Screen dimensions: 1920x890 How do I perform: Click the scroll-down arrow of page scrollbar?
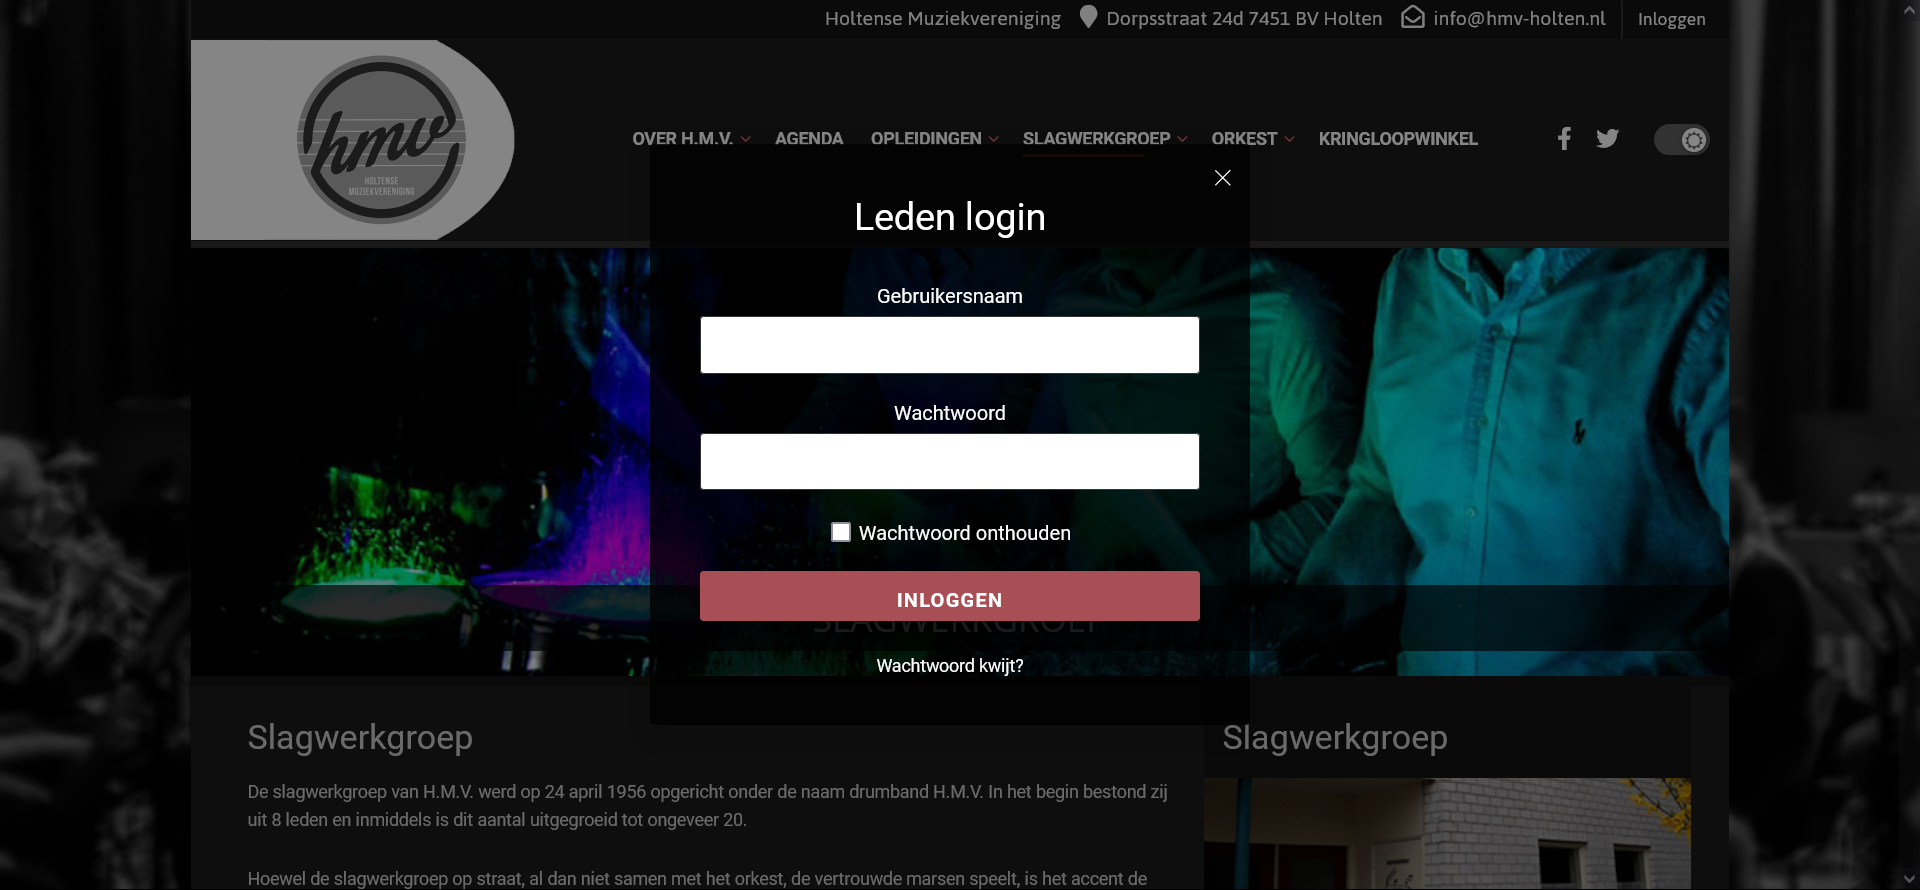pos(1909,880)
